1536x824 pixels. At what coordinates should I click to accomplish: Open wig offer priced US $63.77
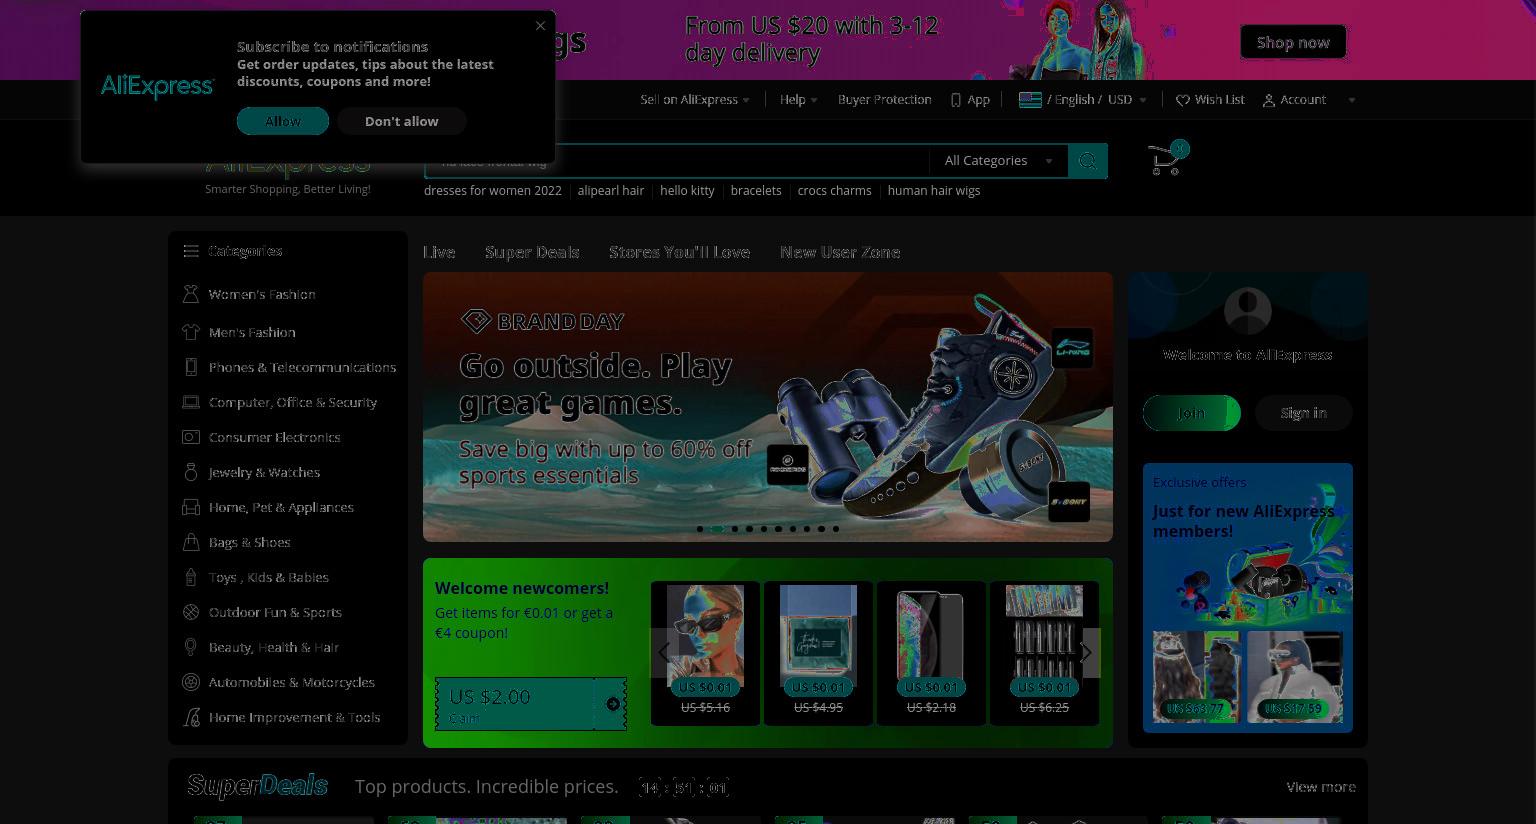(x=1196, y=677)
